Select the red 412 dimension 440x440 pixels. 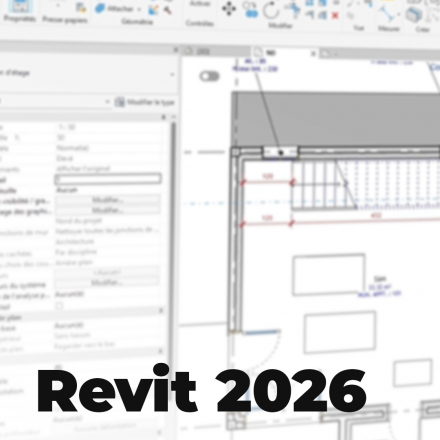pos(376,215)
